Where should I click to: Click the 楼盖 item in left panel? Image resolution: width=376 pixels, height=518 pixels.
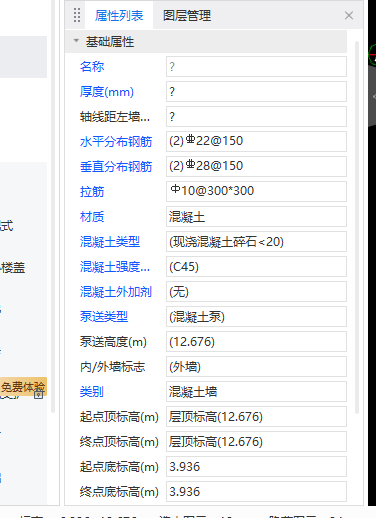point(13,268)
